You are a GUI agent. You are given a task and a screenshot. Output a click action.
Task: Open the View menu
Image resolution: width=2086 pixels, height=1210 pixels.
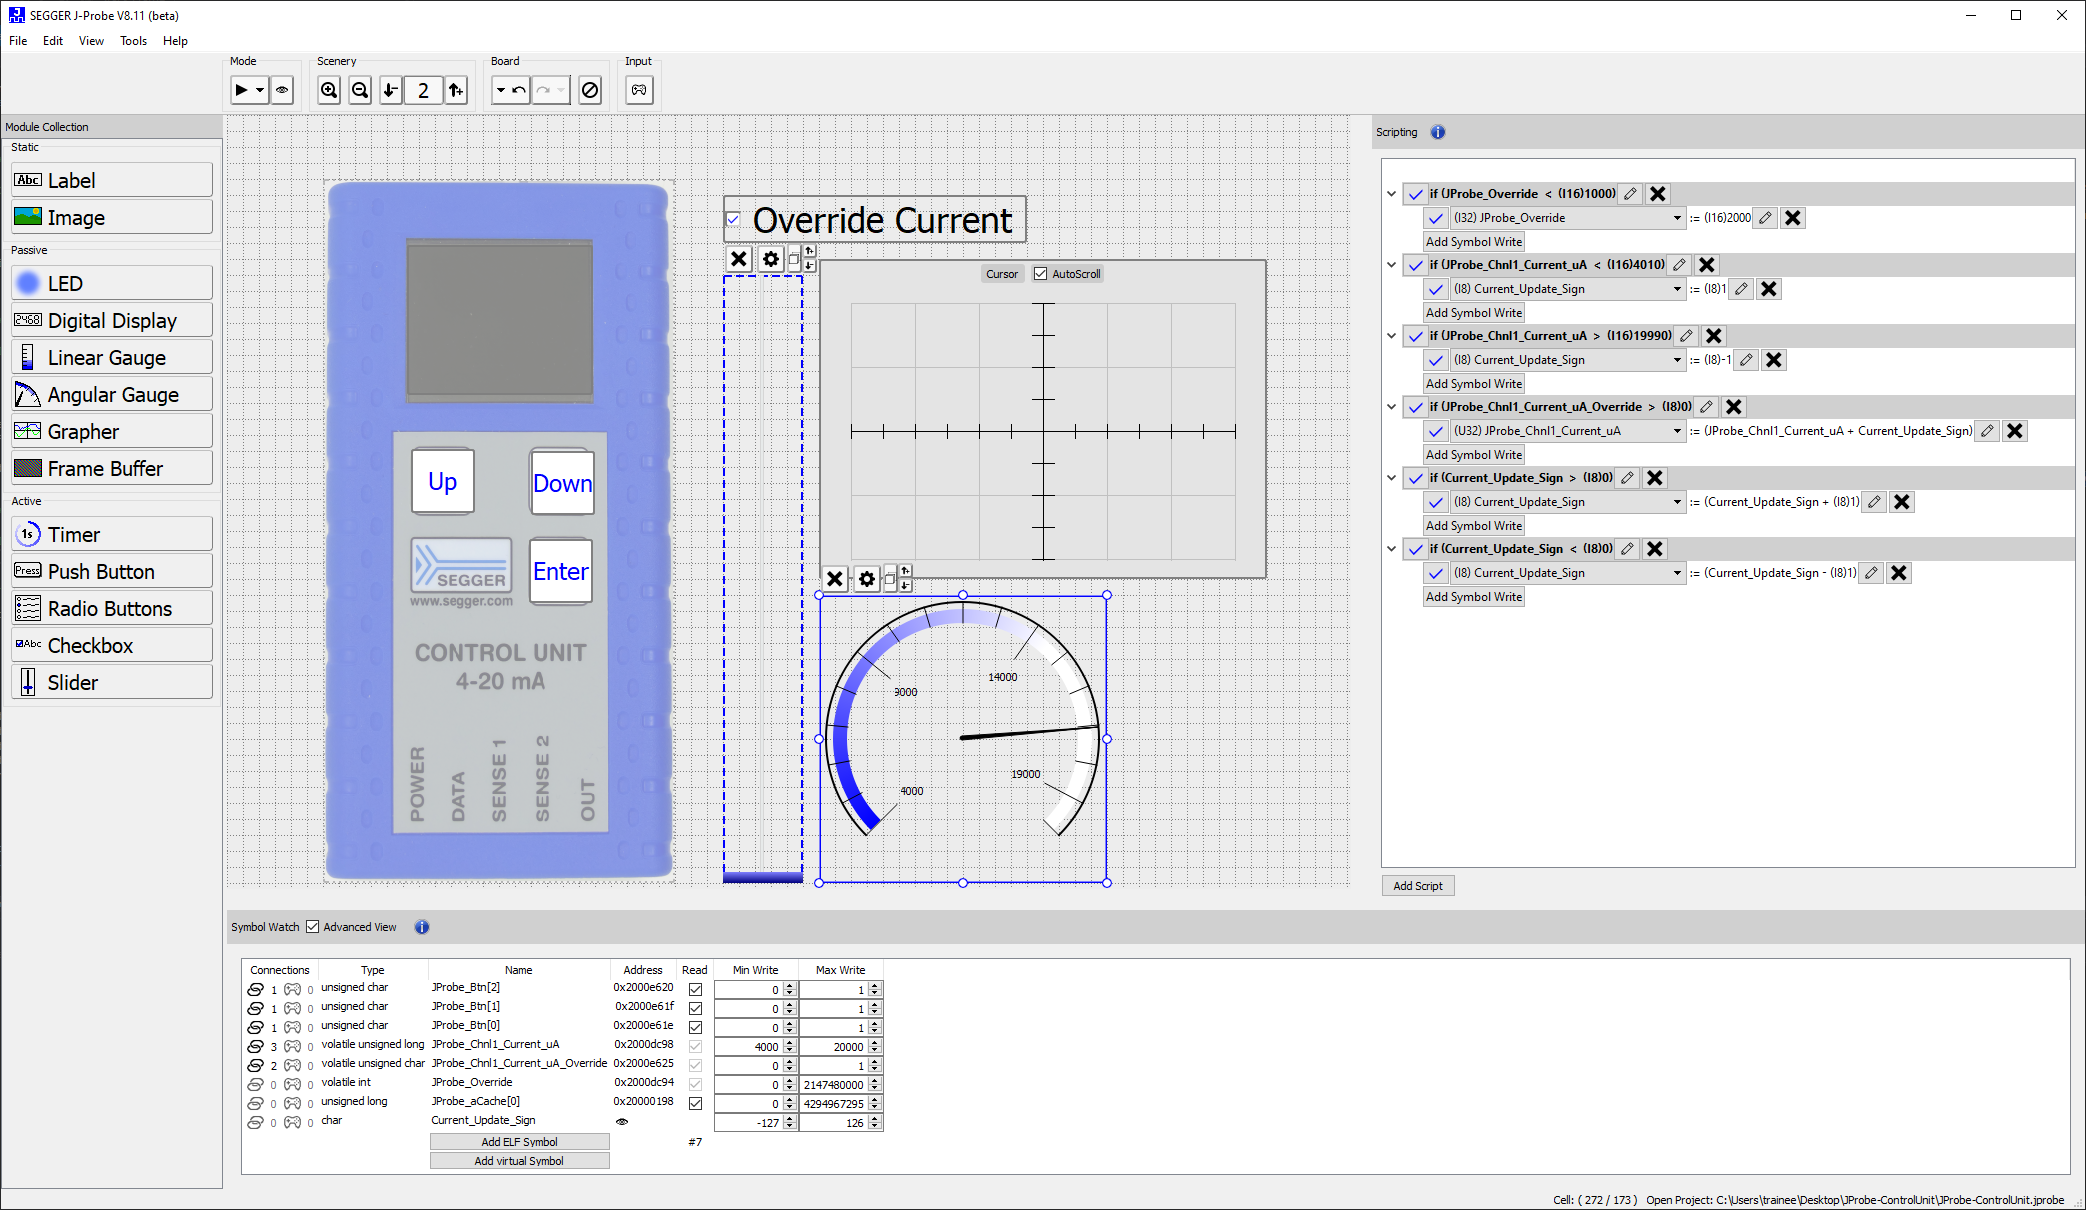pyautogui.click(x=91, y=41)
